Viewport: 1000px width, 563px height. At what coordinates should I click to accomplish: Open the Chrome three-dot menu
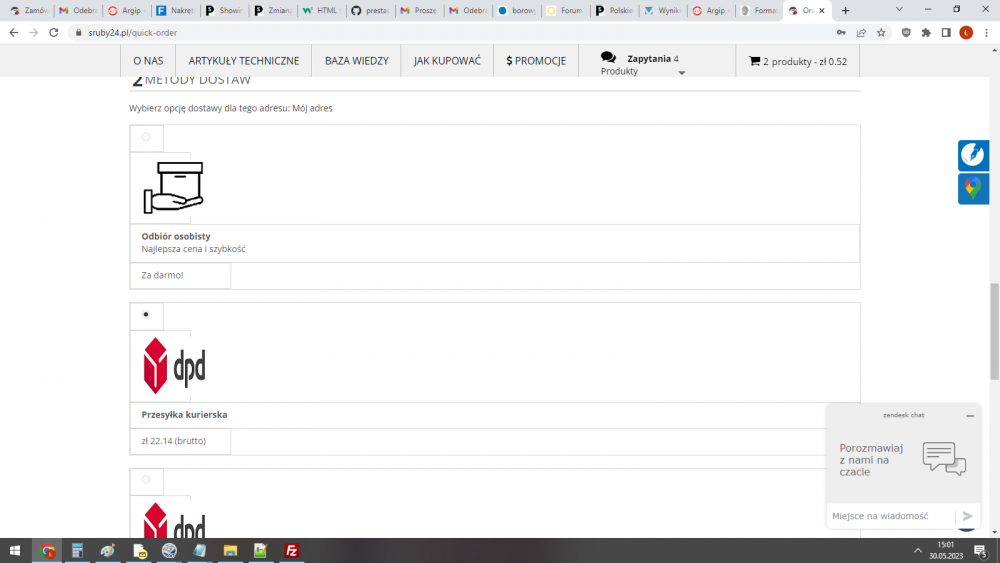pos(987,33)
